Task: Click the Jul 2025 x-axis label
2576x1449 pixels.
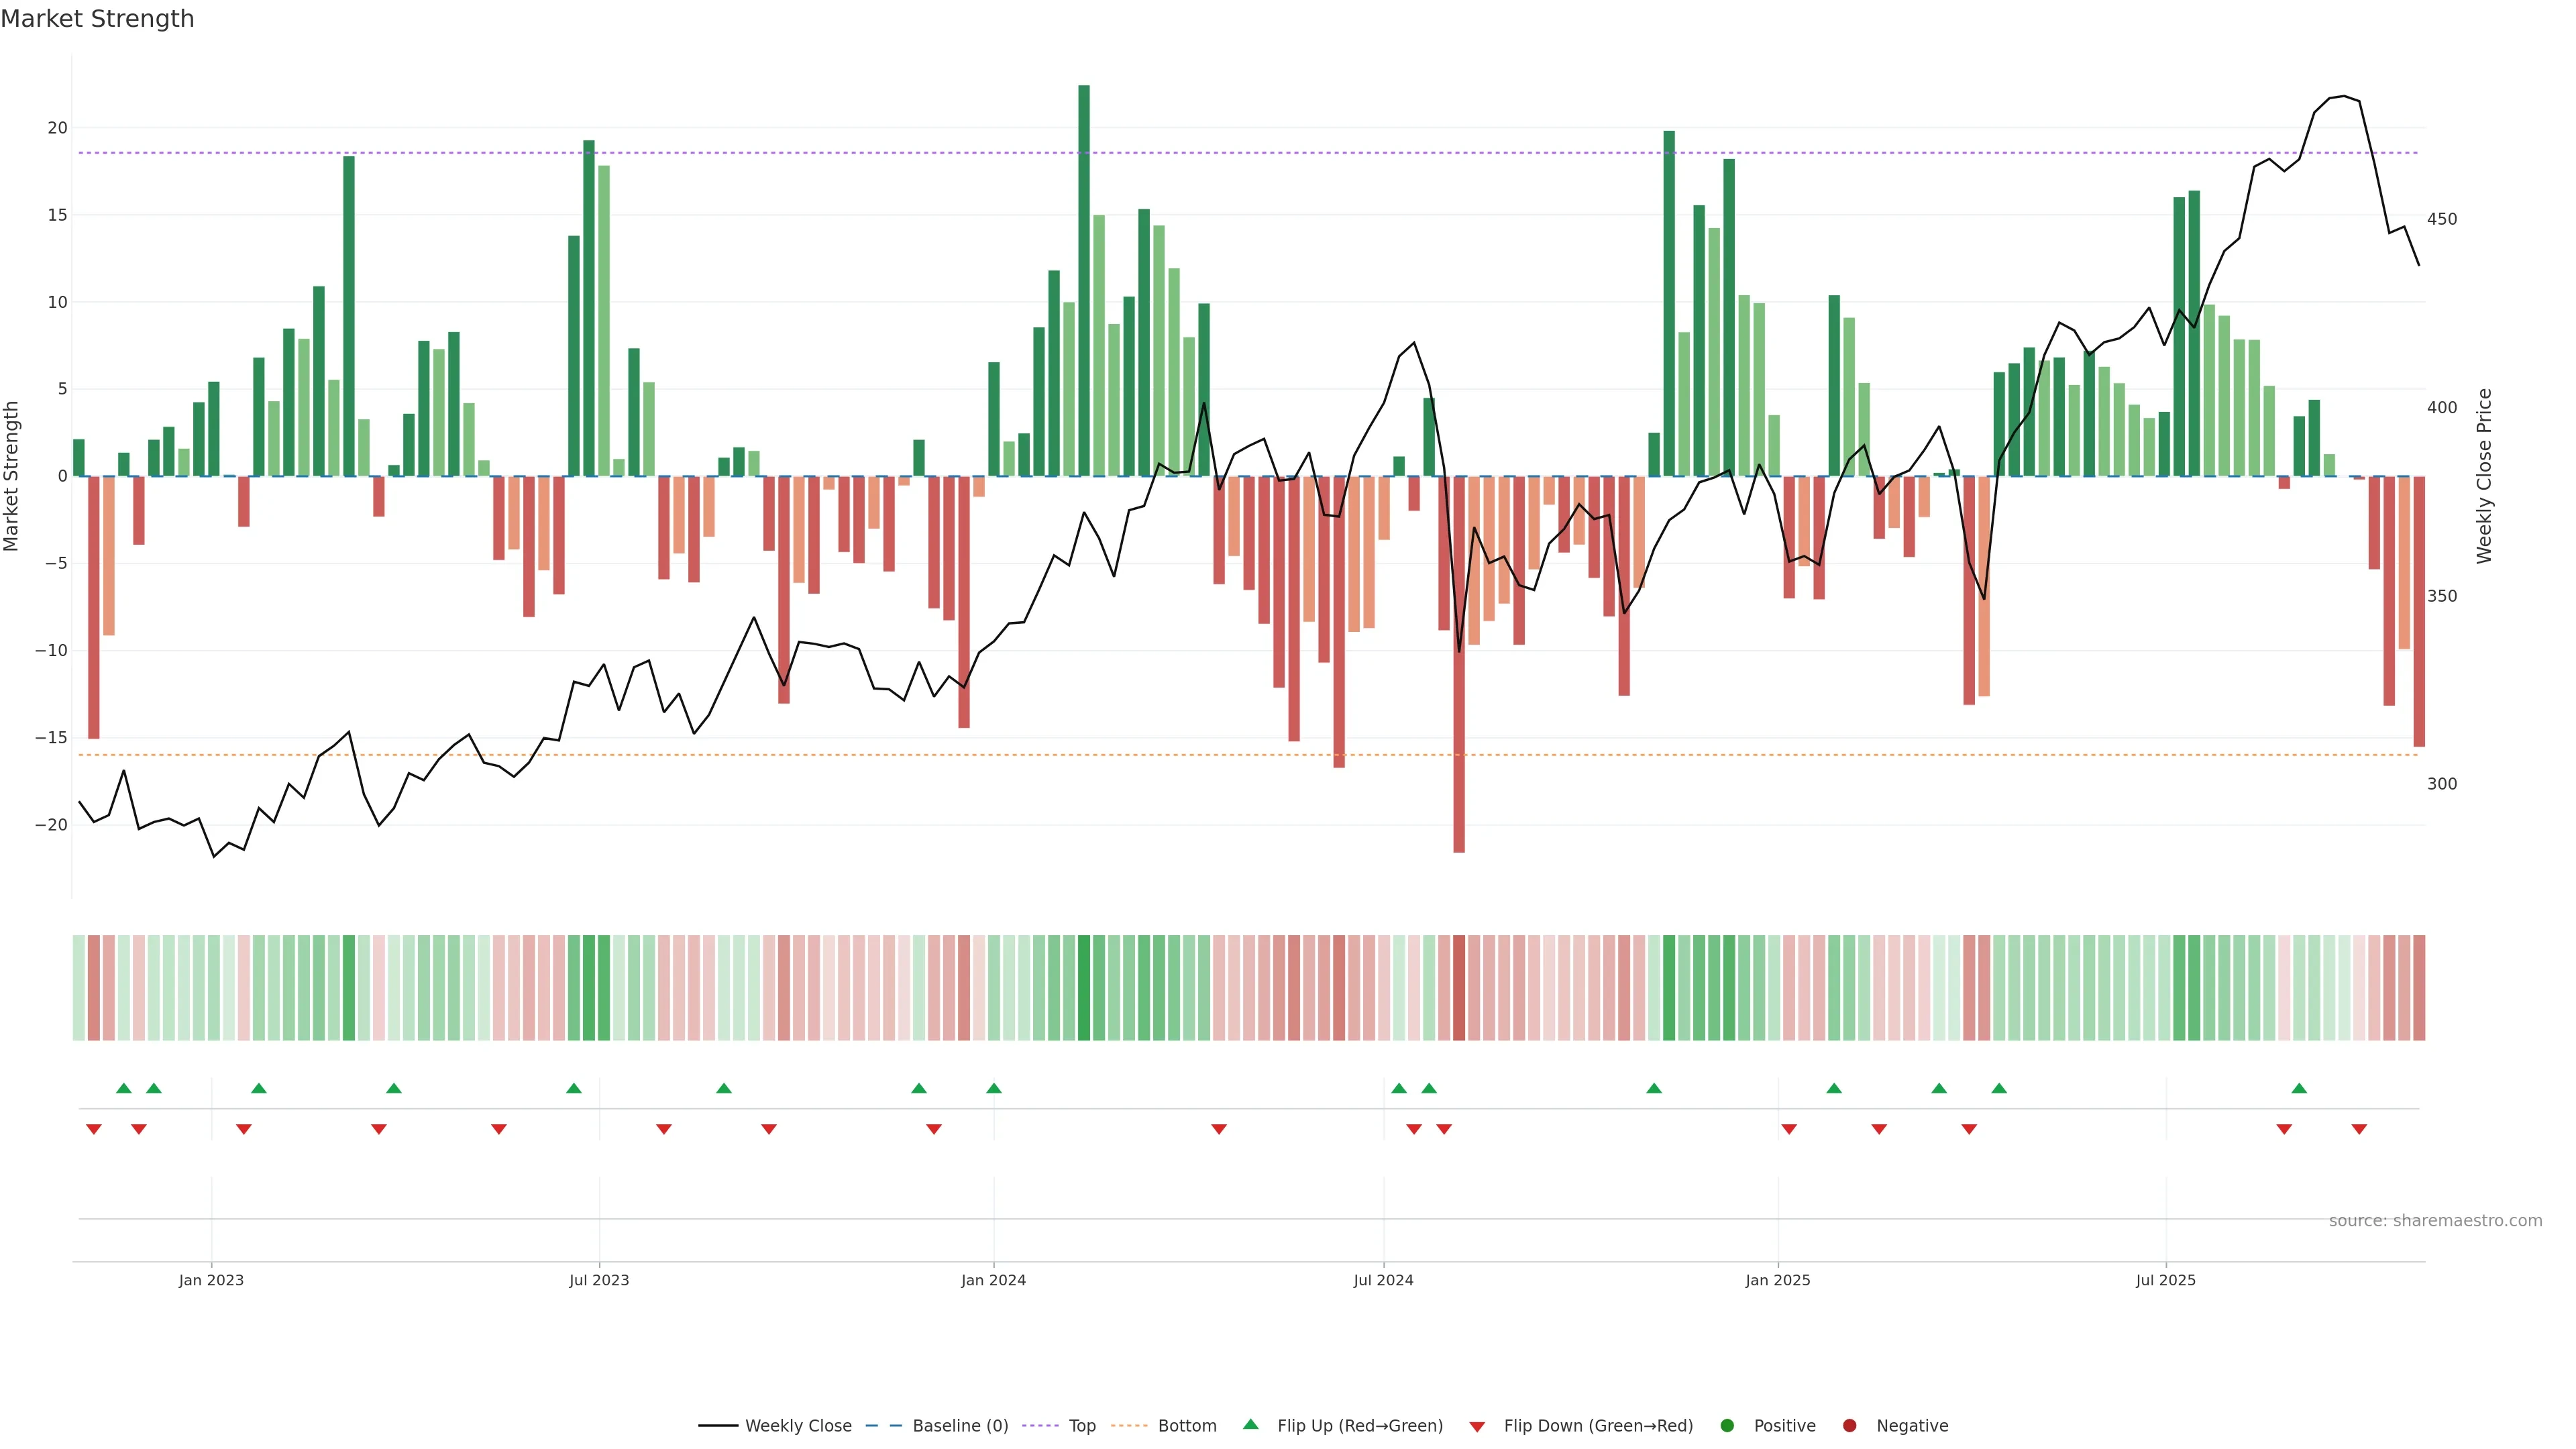Action: coord(2165,1280)
